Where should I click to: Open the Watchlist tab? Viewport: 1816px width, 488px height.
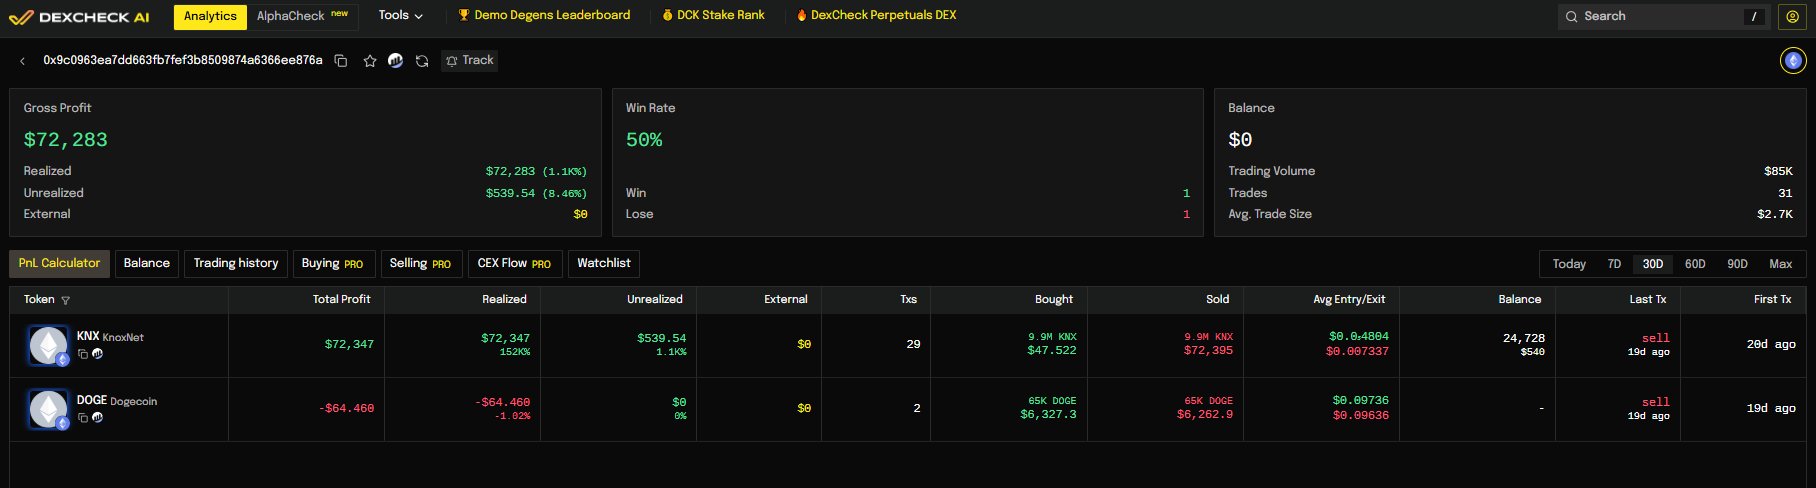pos(604,264)
